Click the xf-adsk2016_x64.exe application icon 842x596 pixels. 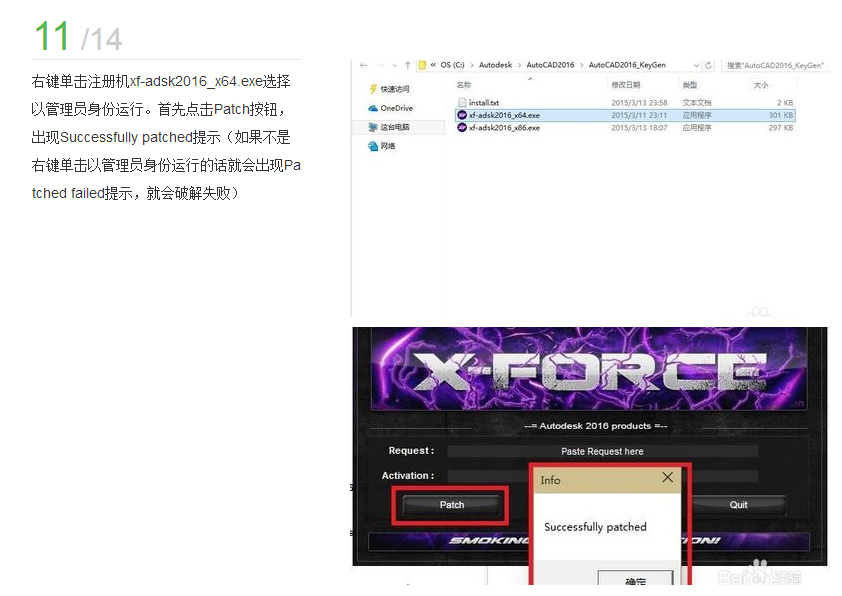pyautogui.click(x=462, y=115)
